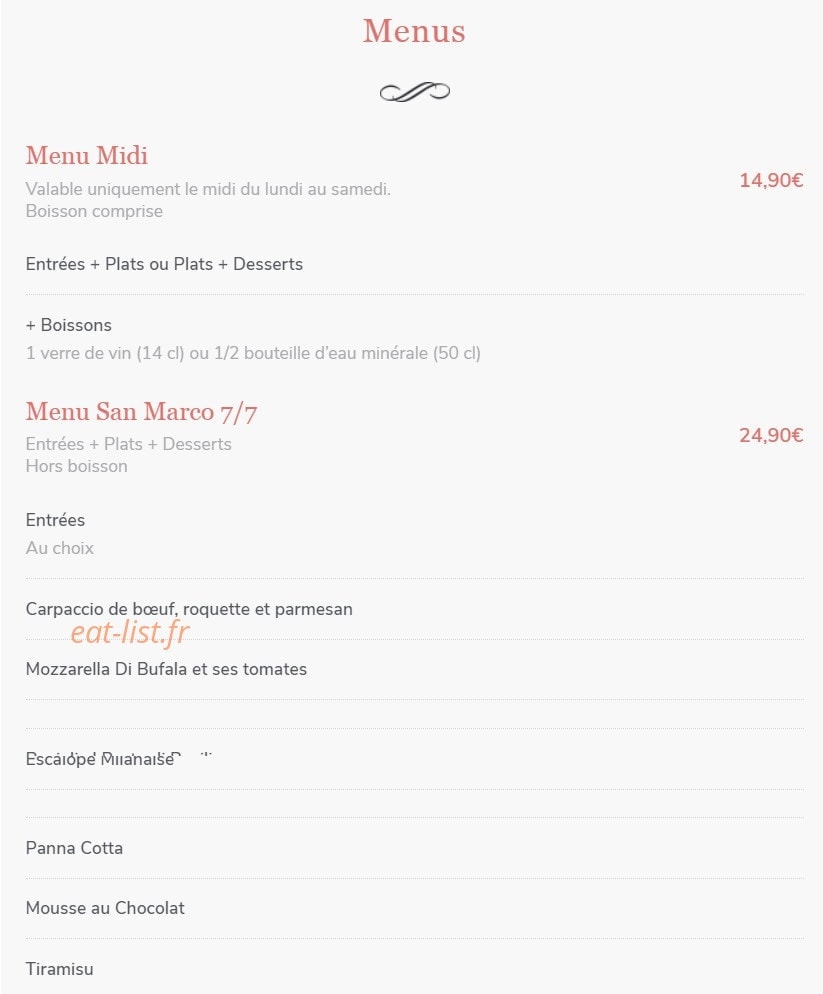Image resolution: width=823 pixels, height=994 pixels.
Task: Click the 14,90€ price
Action: coord(771,181)
